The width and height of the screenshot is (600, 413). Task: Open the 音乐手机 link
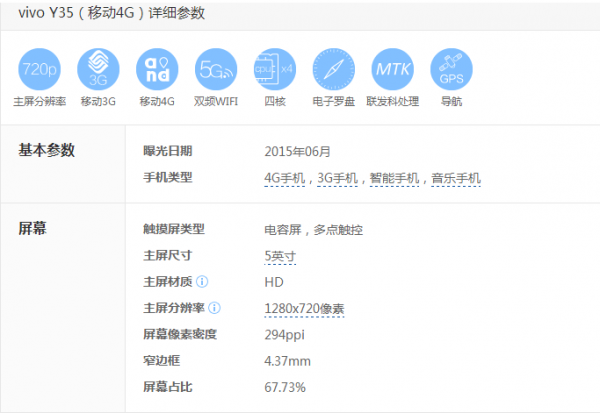[456, 178]
